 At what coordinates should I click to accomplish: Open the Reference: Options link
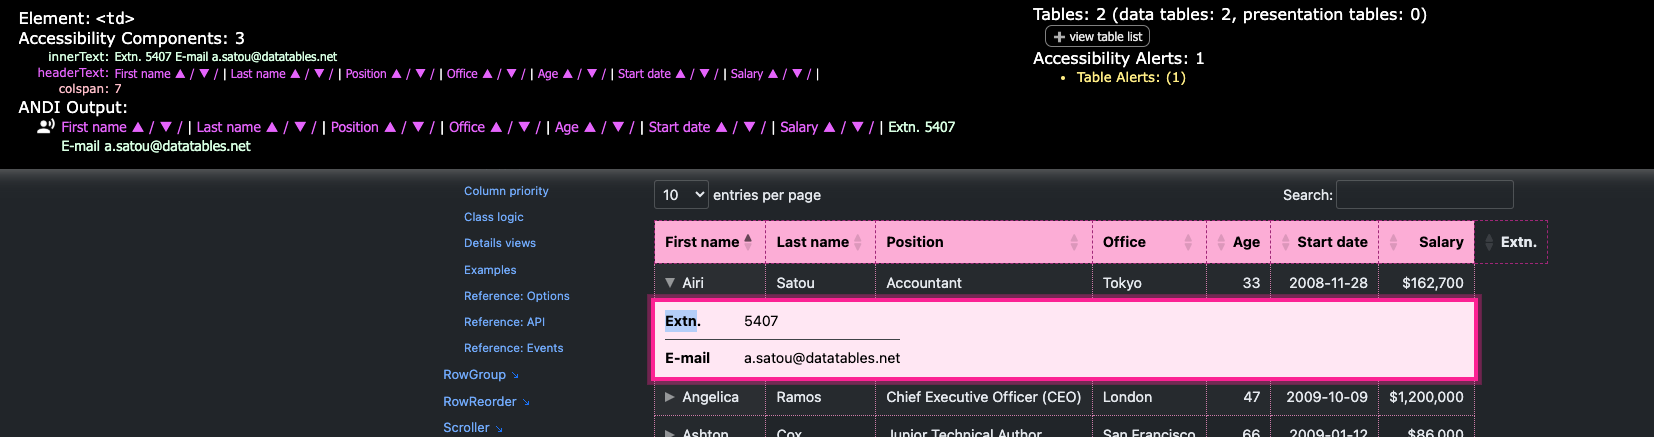tap(517, 296)
